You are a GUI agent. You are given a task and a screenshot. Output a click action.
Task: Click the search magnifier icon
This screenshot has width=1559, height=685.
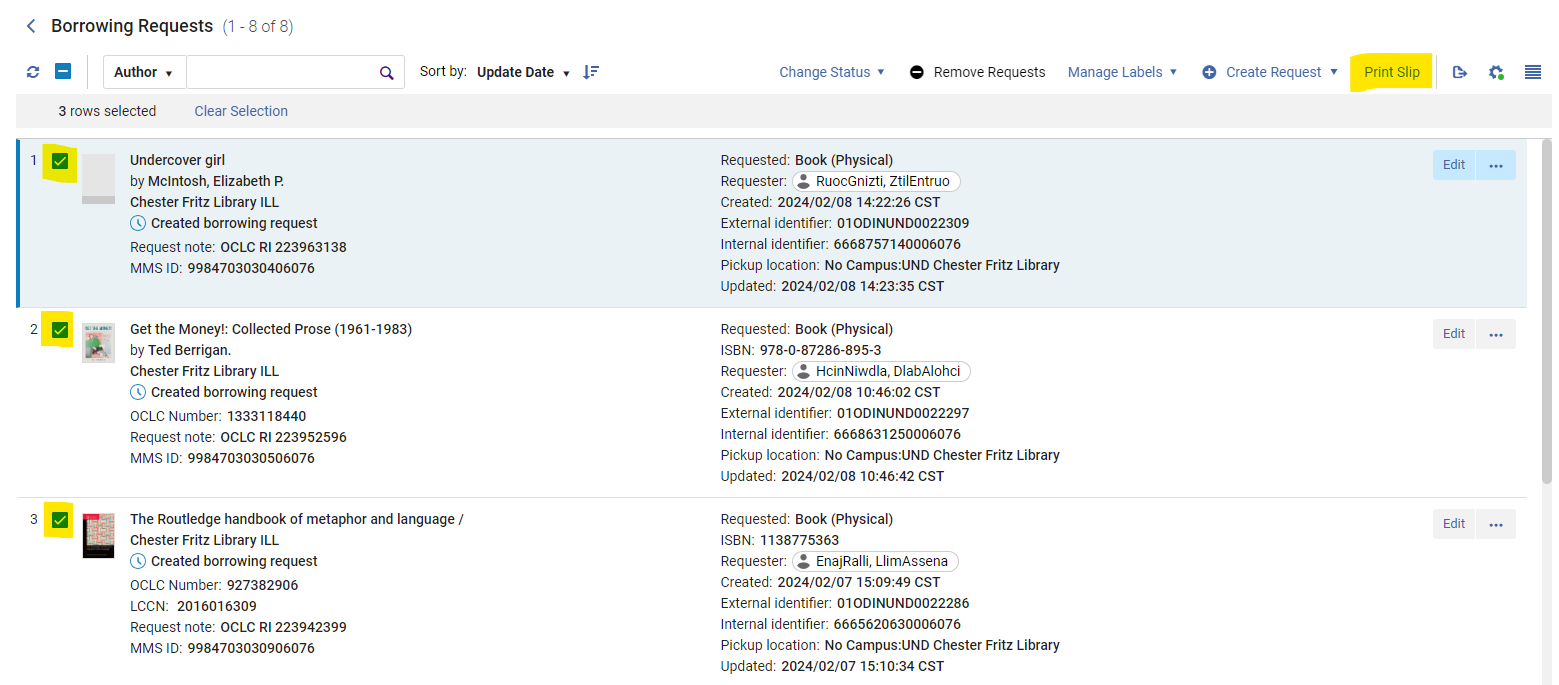[387, 72]
